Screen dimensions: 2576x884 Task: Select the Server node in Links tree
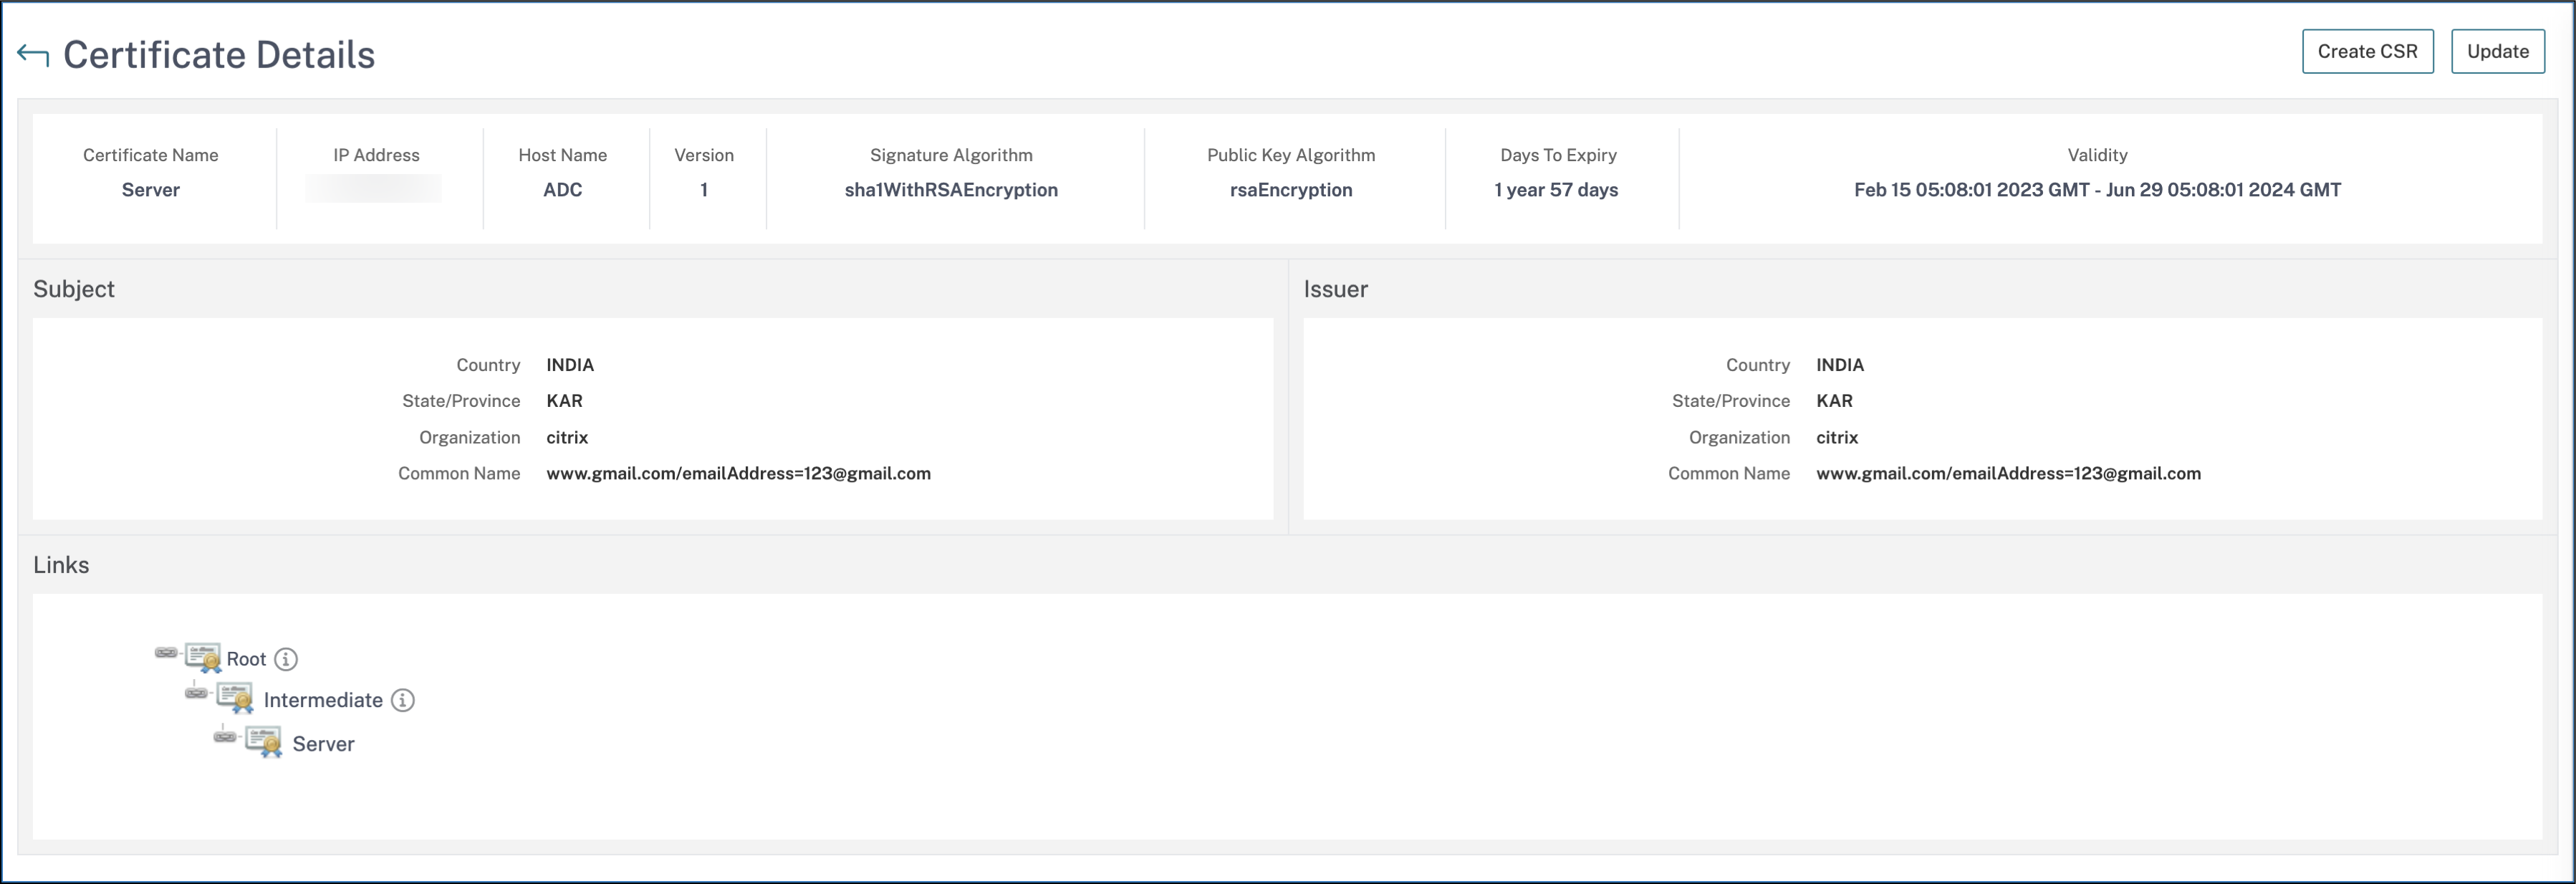323,744
